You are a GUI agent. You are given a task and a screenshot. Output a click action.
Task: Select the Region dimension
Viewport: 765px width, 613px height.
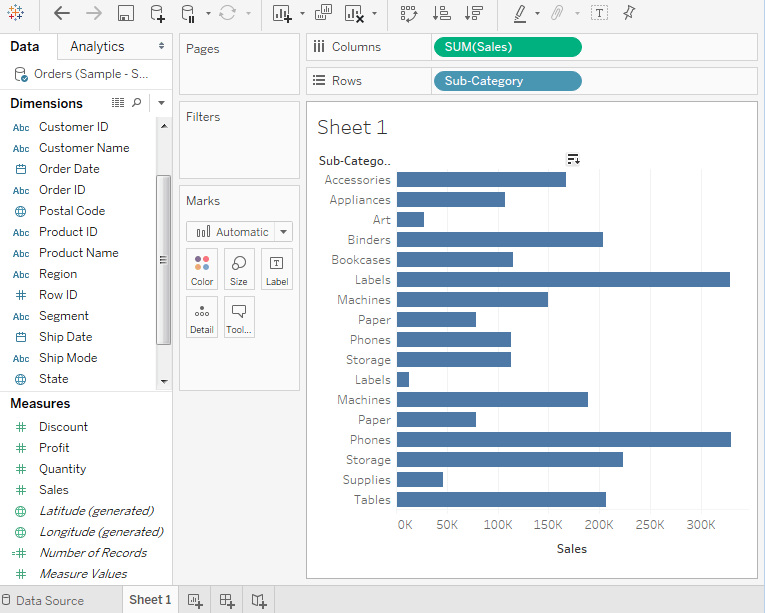coord(58,274)
